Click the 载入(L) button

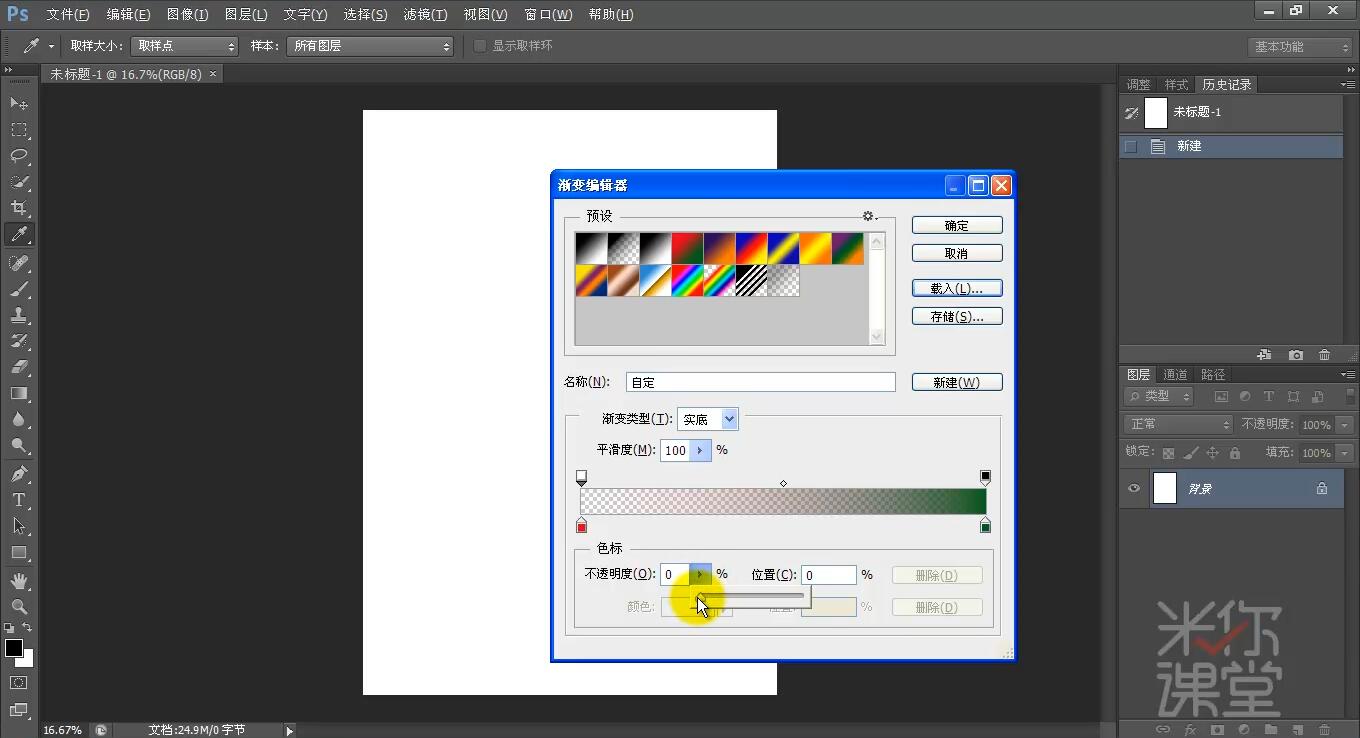[x=956, y=288]
